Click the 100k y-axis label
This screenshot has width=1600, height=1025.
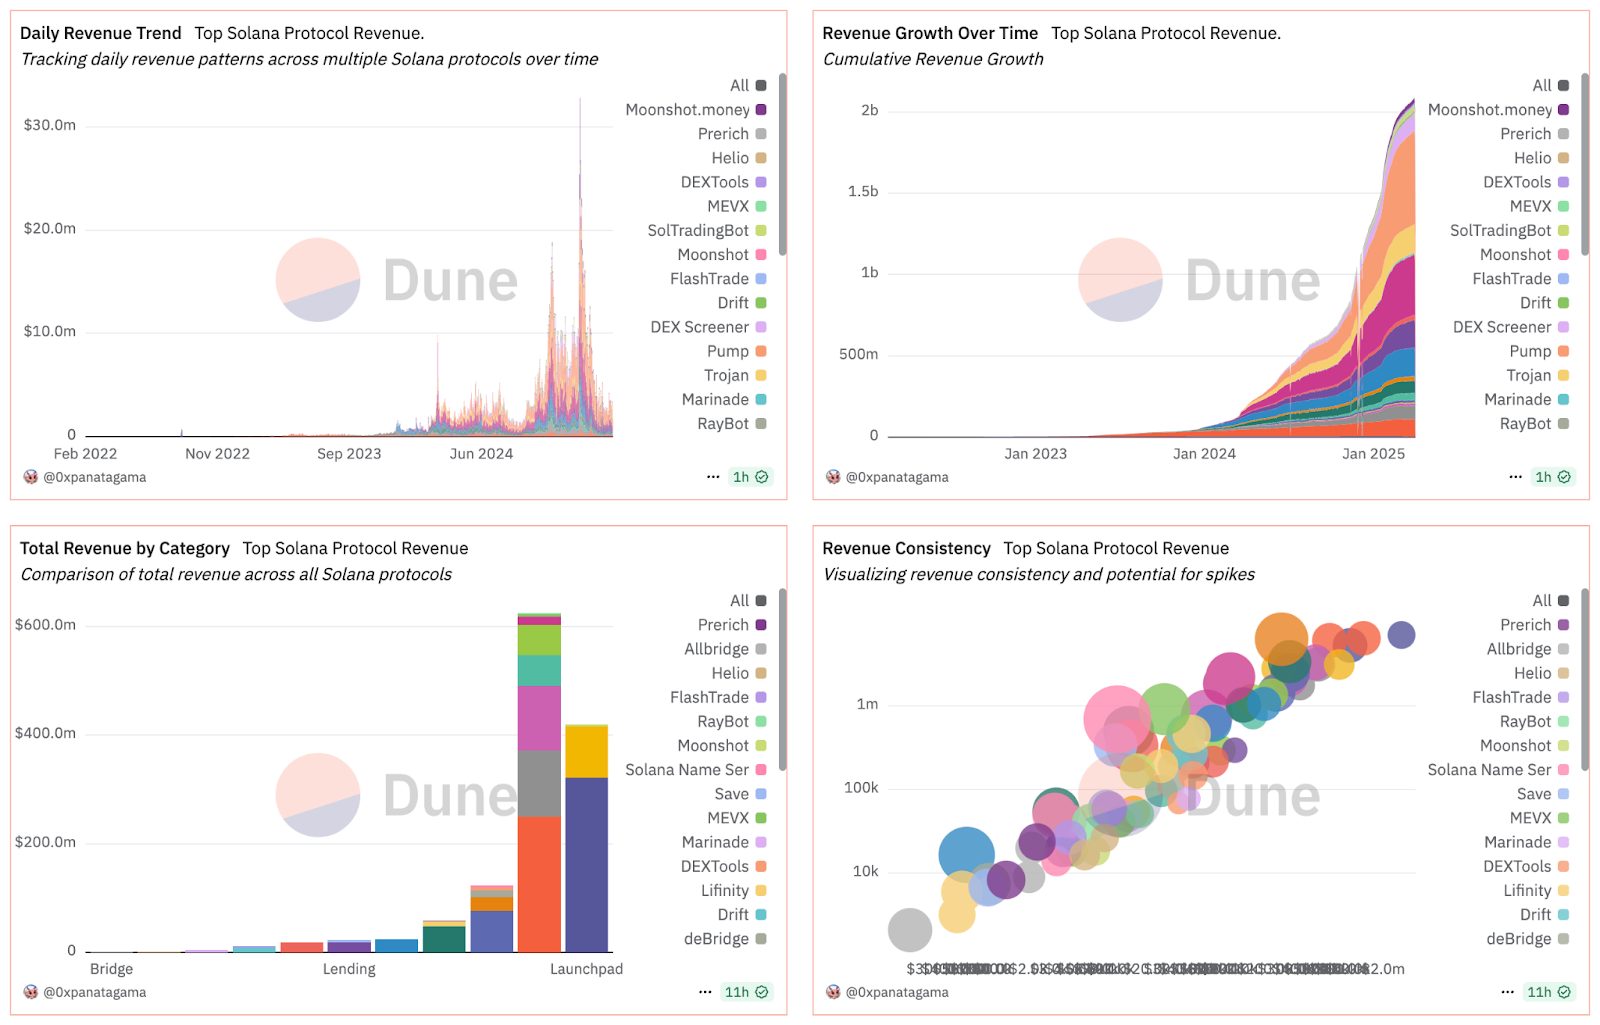pos(861,788)
